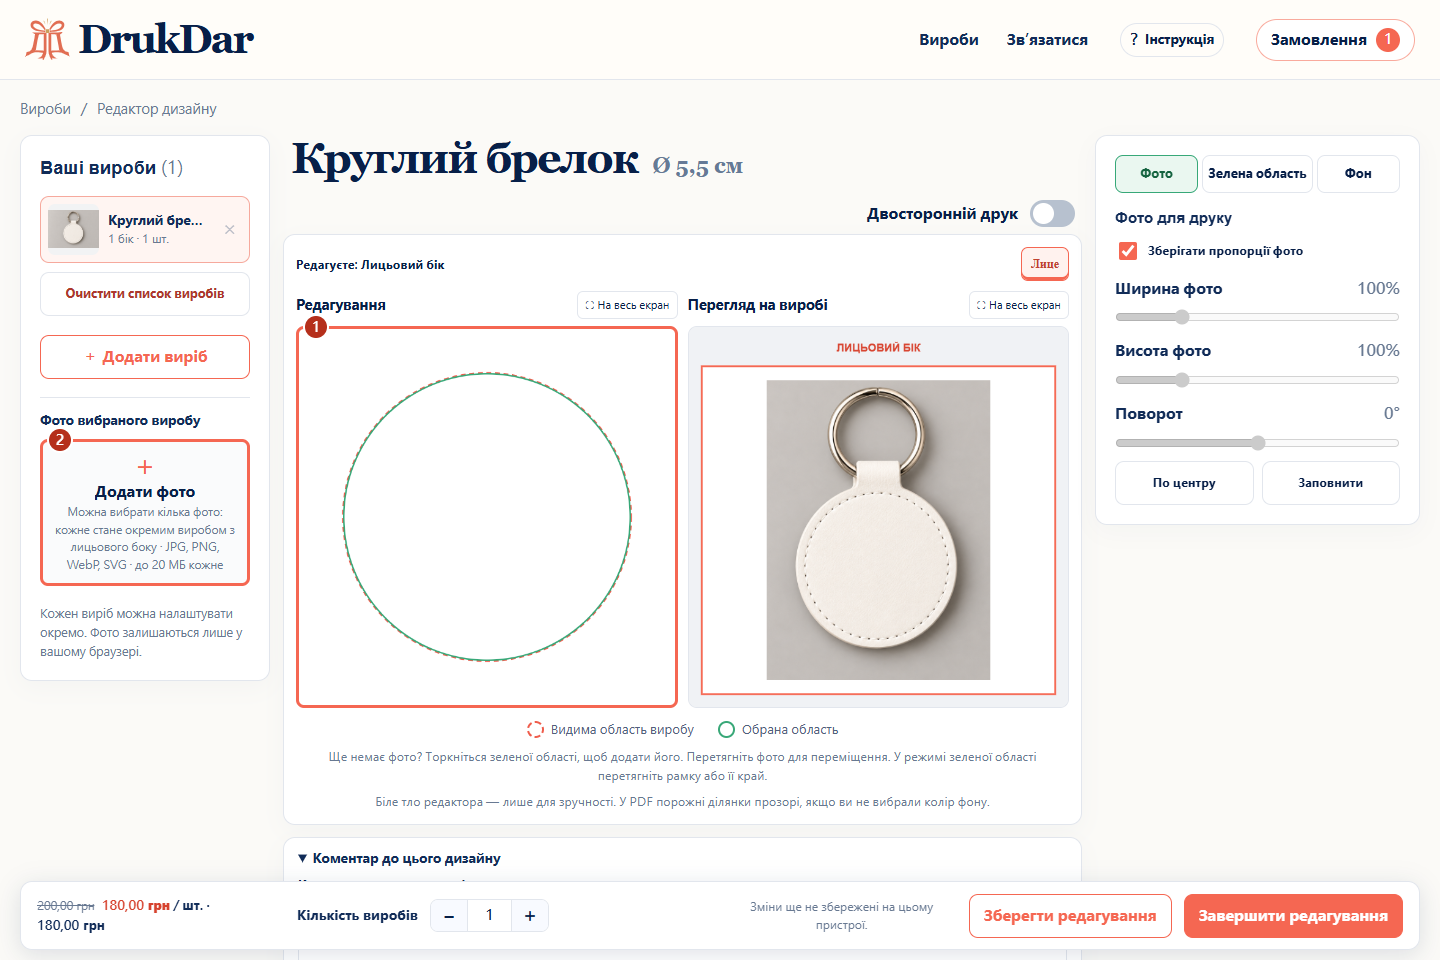
Task: Click the Заповнити button
Action: (x=1331, y=483)
